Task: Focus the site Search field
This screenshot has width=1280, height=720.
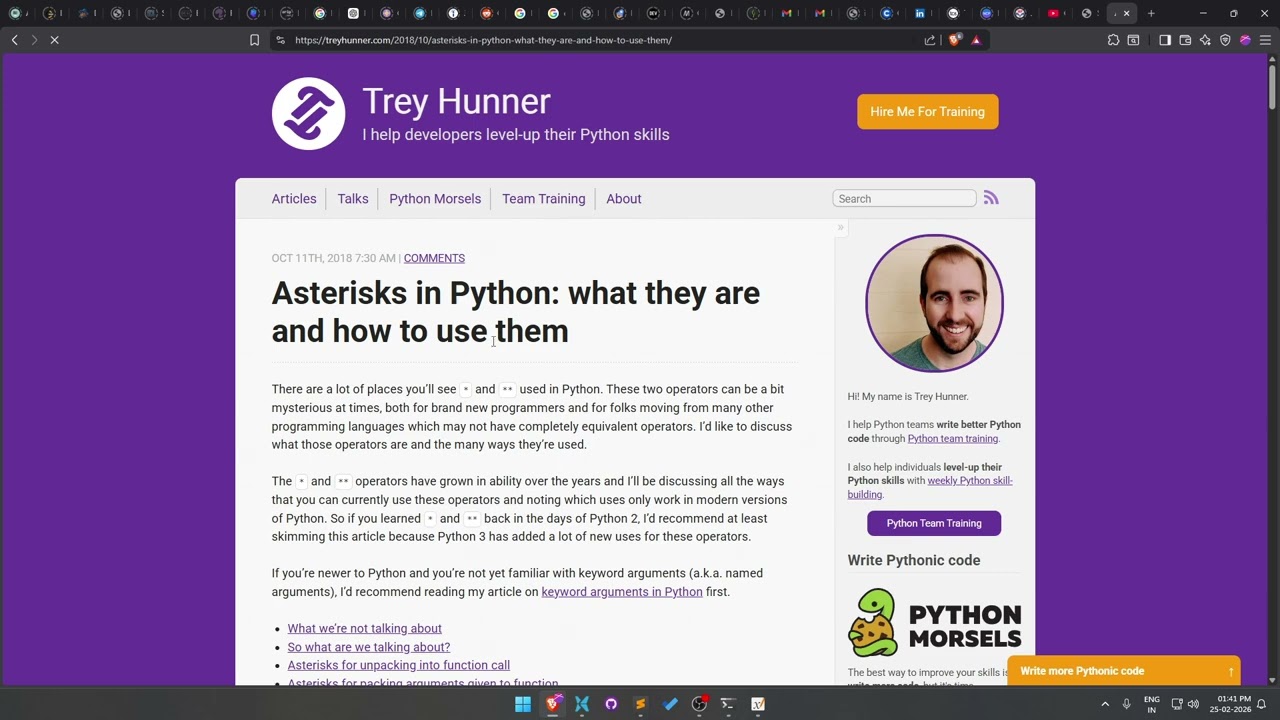Action: [x=904, y=199]
